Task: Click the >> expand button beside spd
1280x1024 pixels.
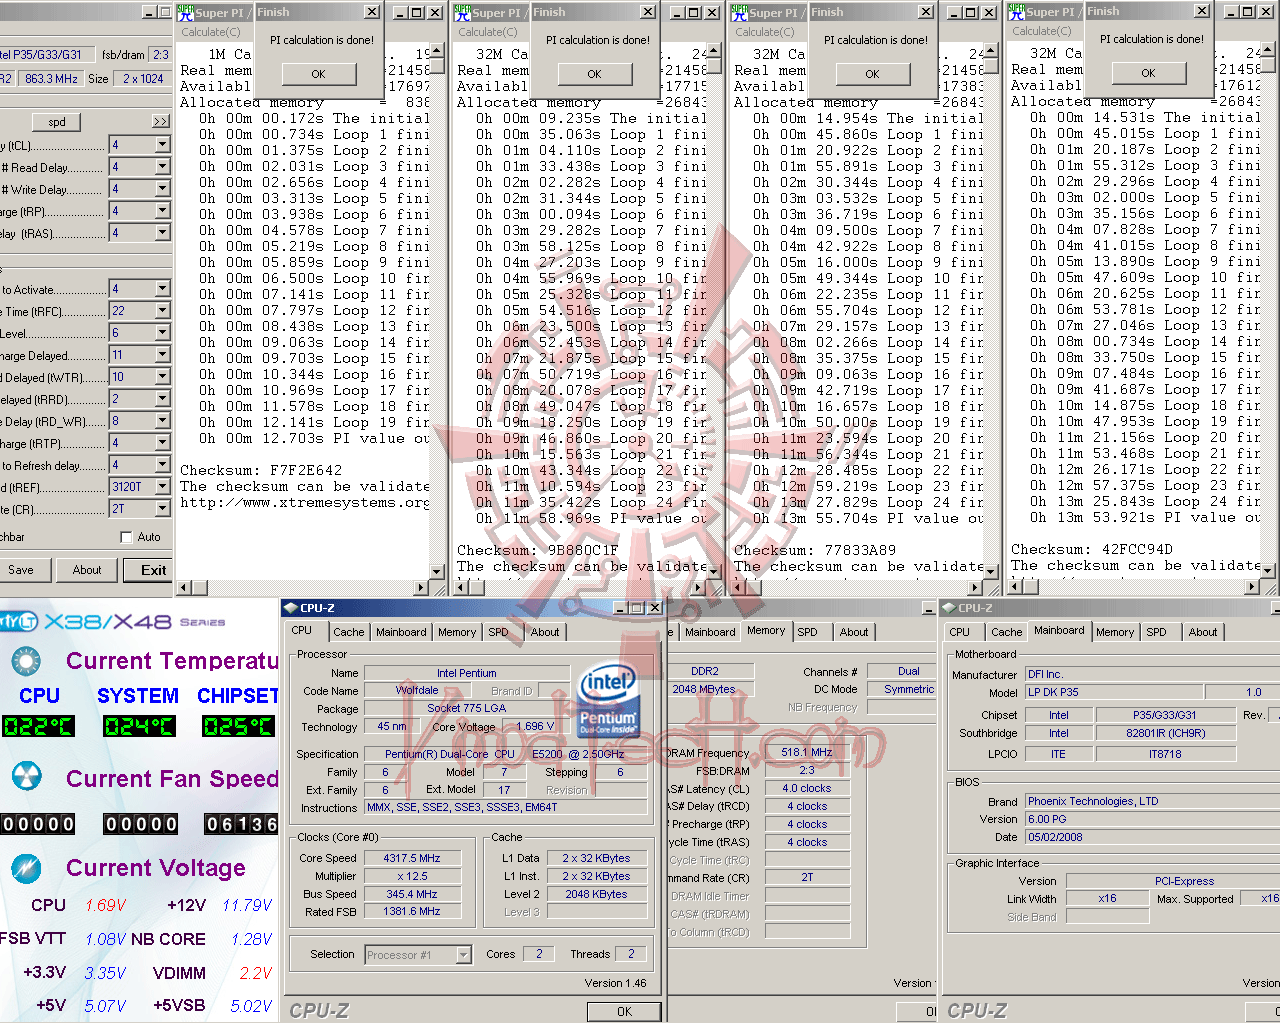Action: coord(161,122)
